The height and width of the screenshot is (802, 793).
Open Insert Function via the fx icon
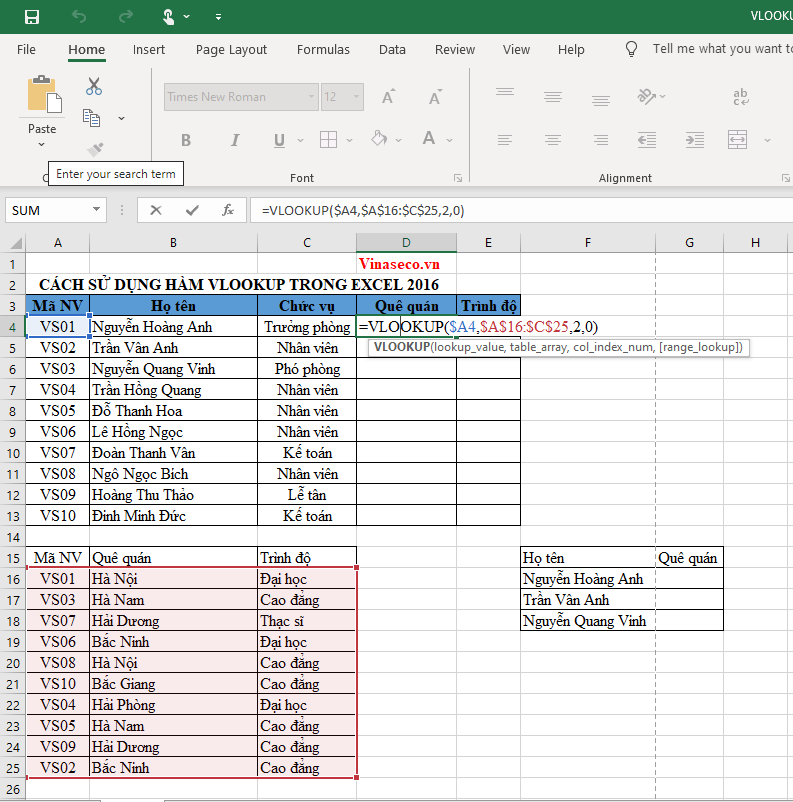[x=228, y=210]
